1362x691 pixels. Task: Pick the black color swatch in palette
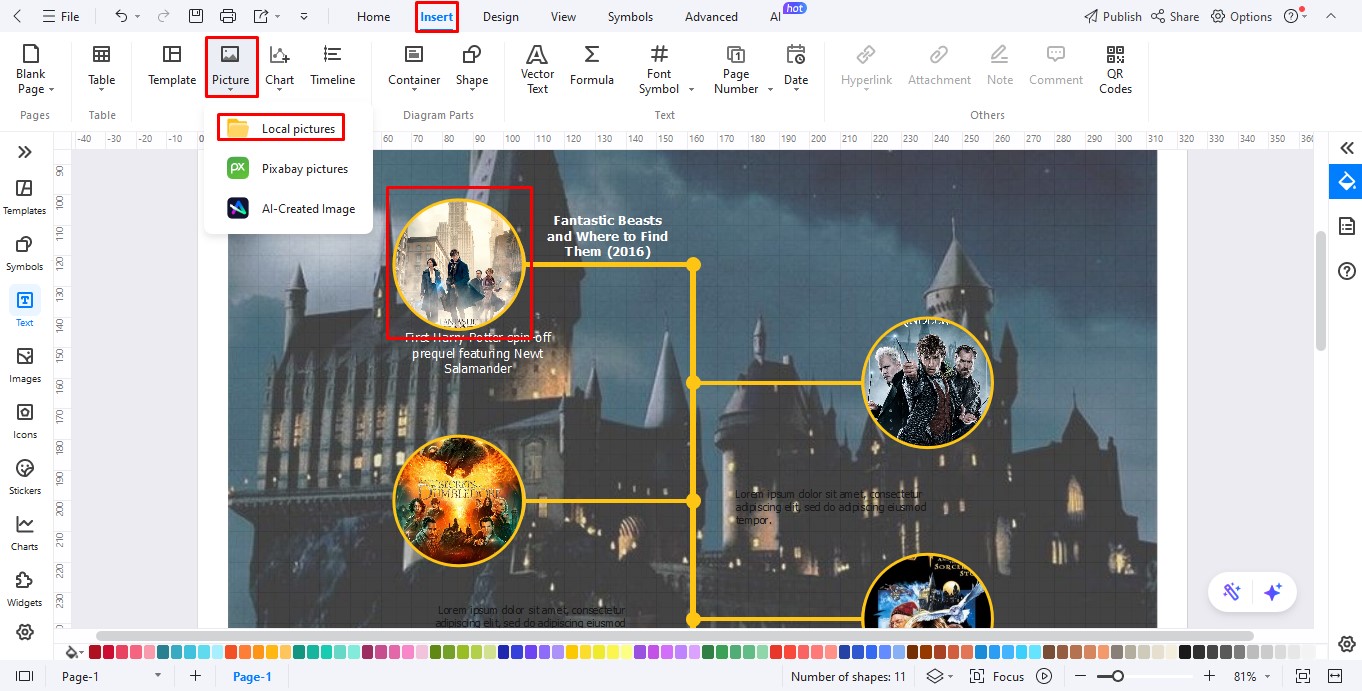pyautogui.click(x=1185, y=652)
